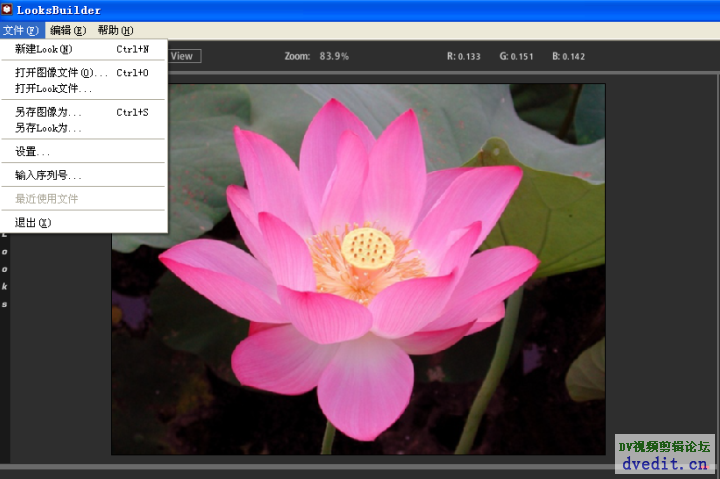Select 另存Look为... from File menu

83,128
